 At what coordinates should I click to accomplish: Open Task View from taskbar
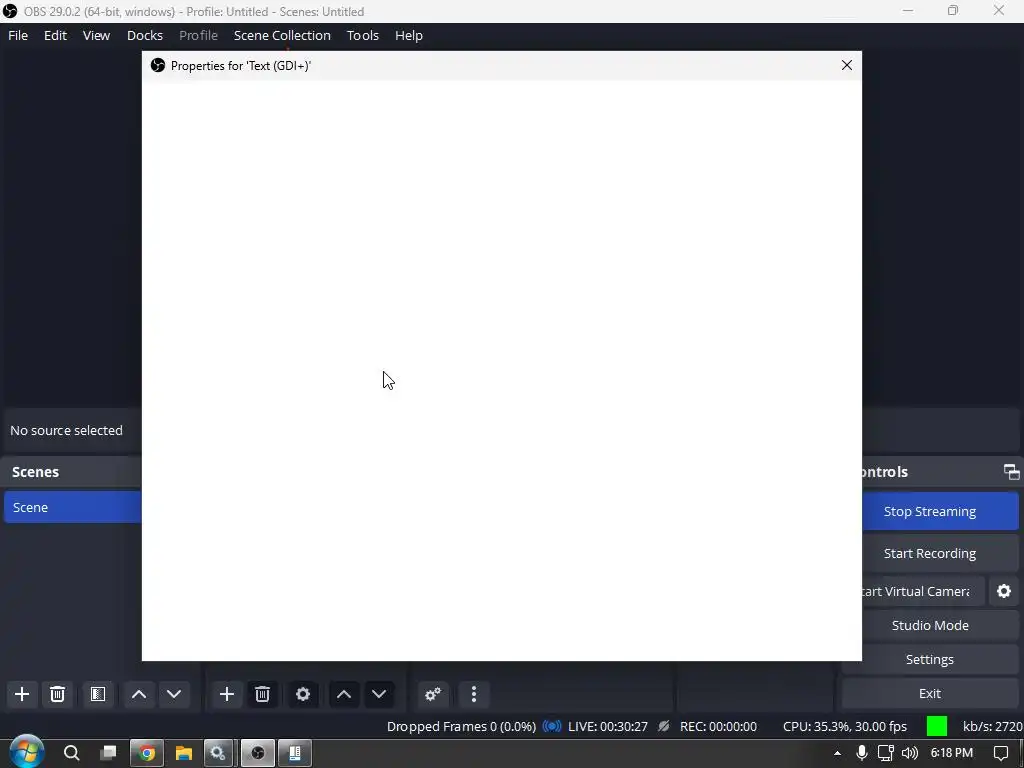(x=108, y=753)
